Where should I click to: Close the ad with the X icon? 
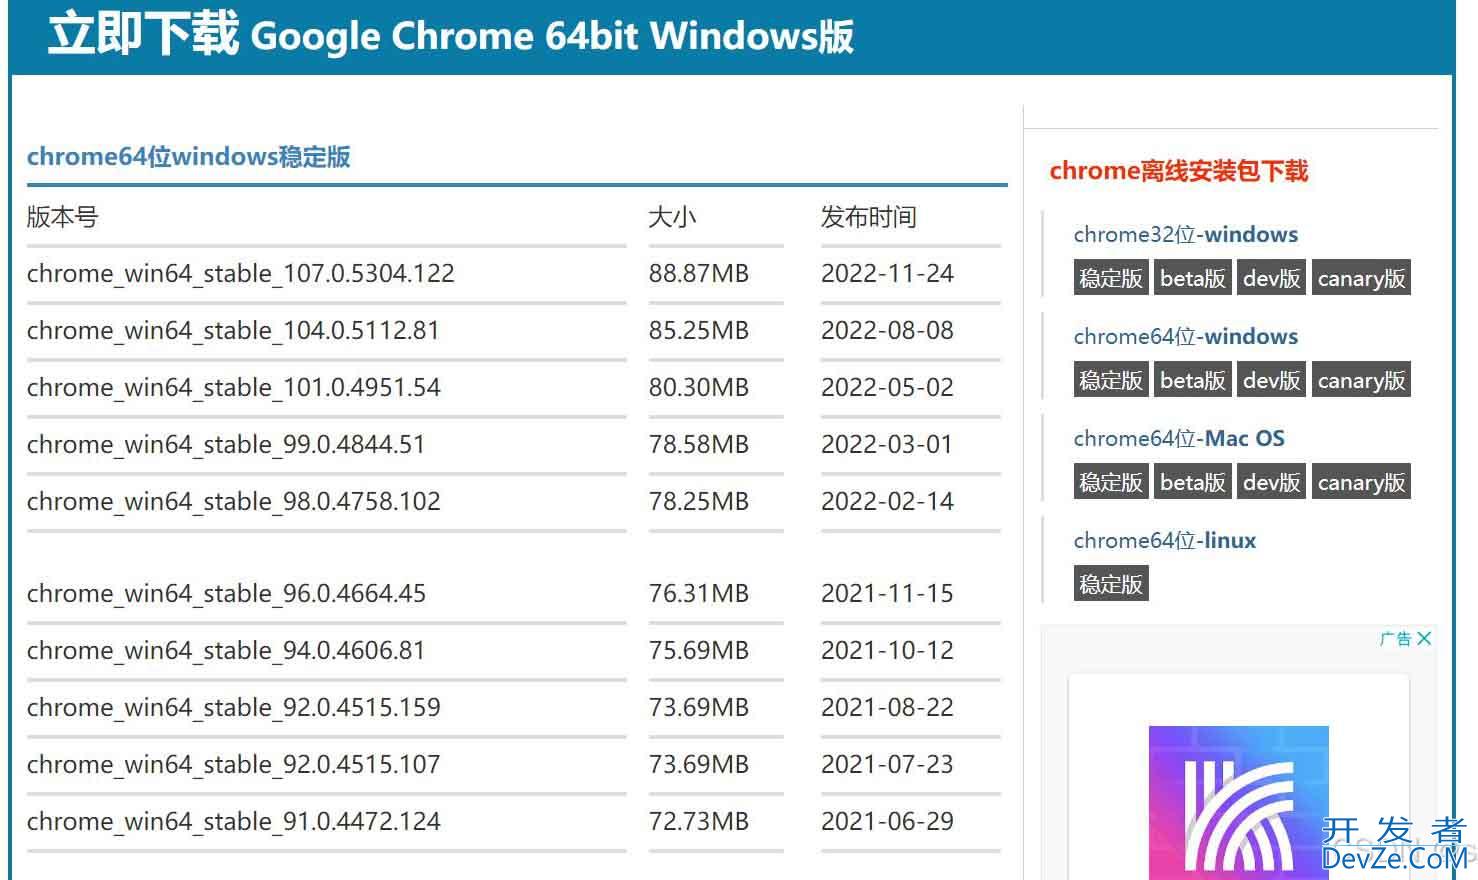coord(1424,638)
